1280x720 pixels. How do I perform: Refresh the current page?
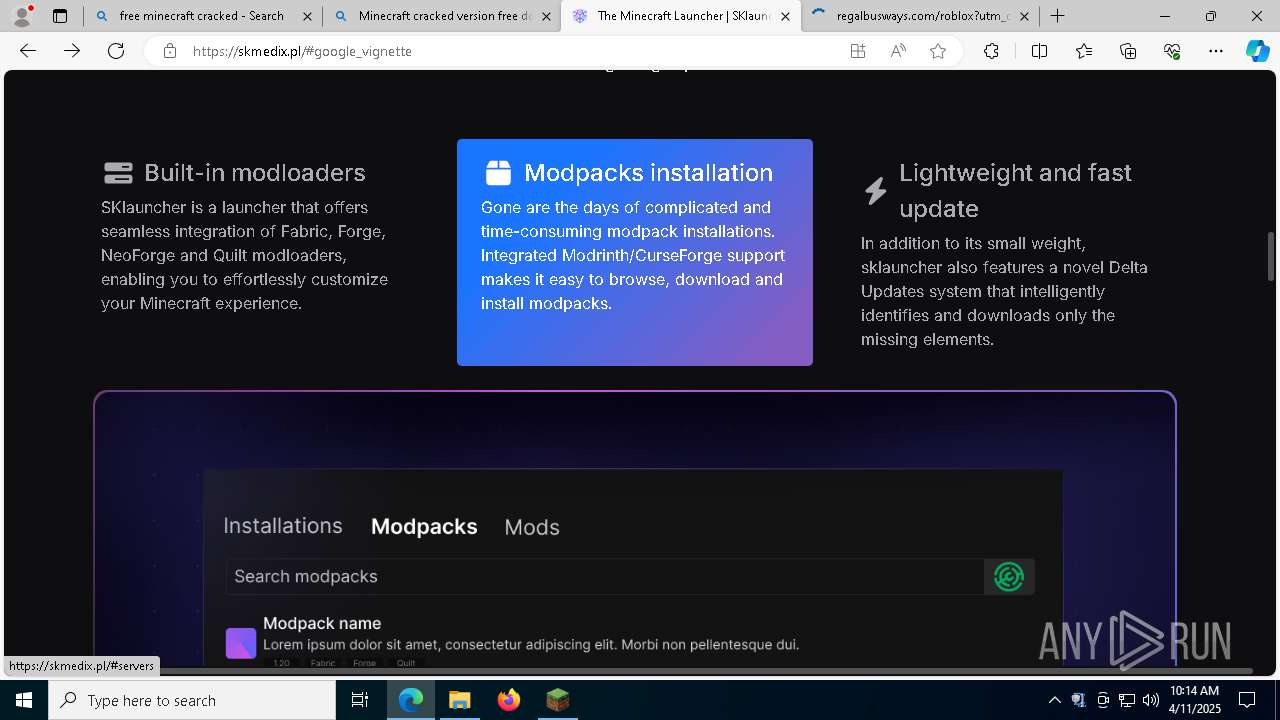point(116,51)
